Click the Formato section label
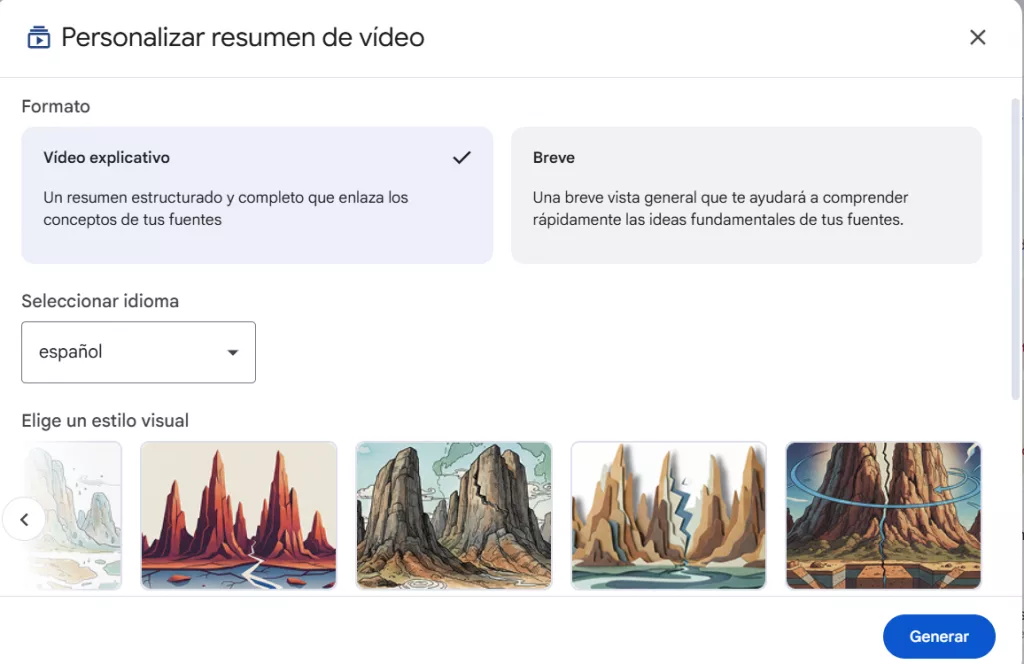 [x=56, y=106]
